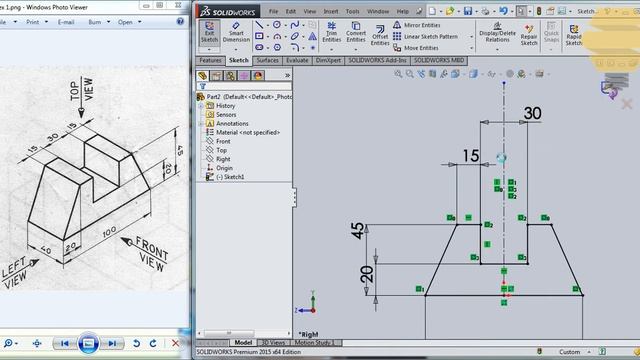Select the Spline sketch tool
This screenshot has width=640, height=360.
(295, 25)
